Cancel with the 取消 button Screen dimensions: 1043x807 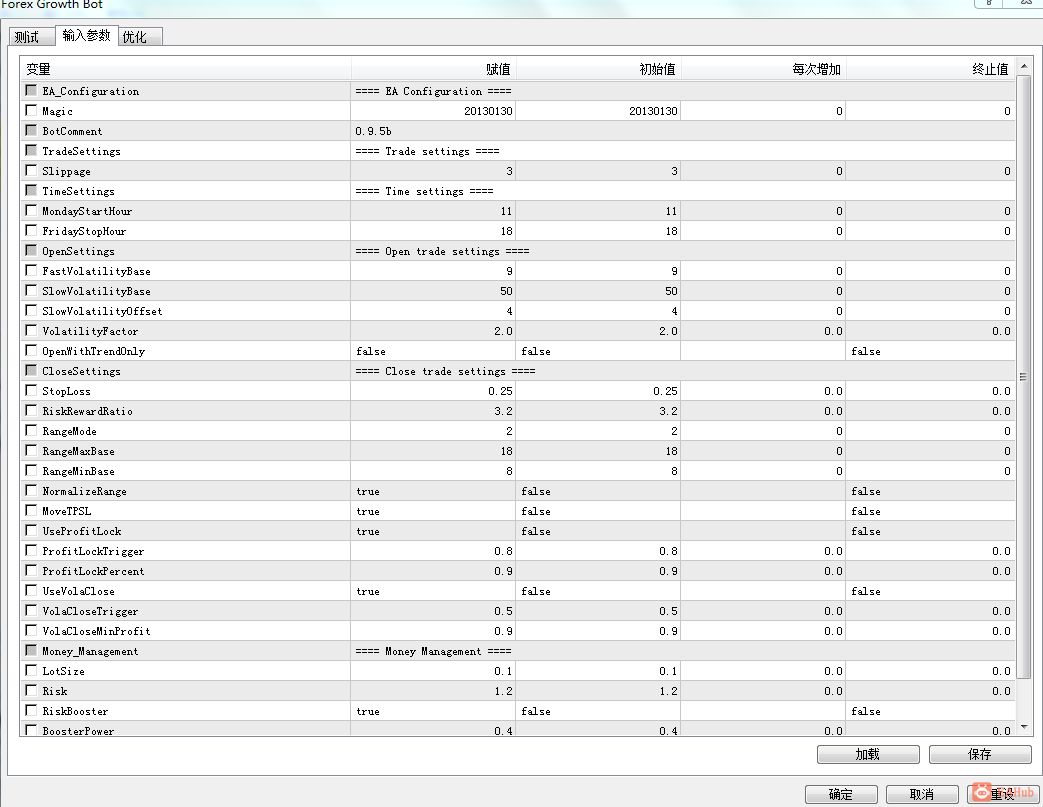click(922, 794)
